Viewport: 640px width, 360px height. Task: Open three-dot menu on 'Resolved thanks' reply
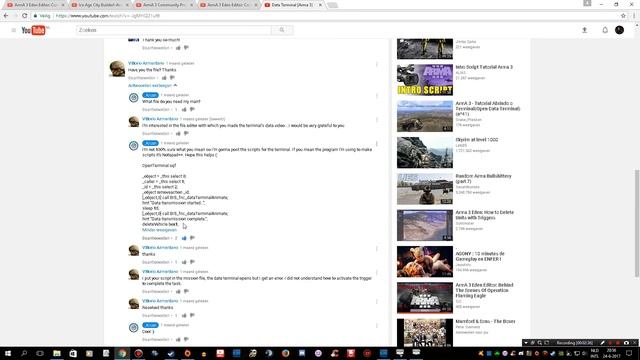(x=377, y=302)
